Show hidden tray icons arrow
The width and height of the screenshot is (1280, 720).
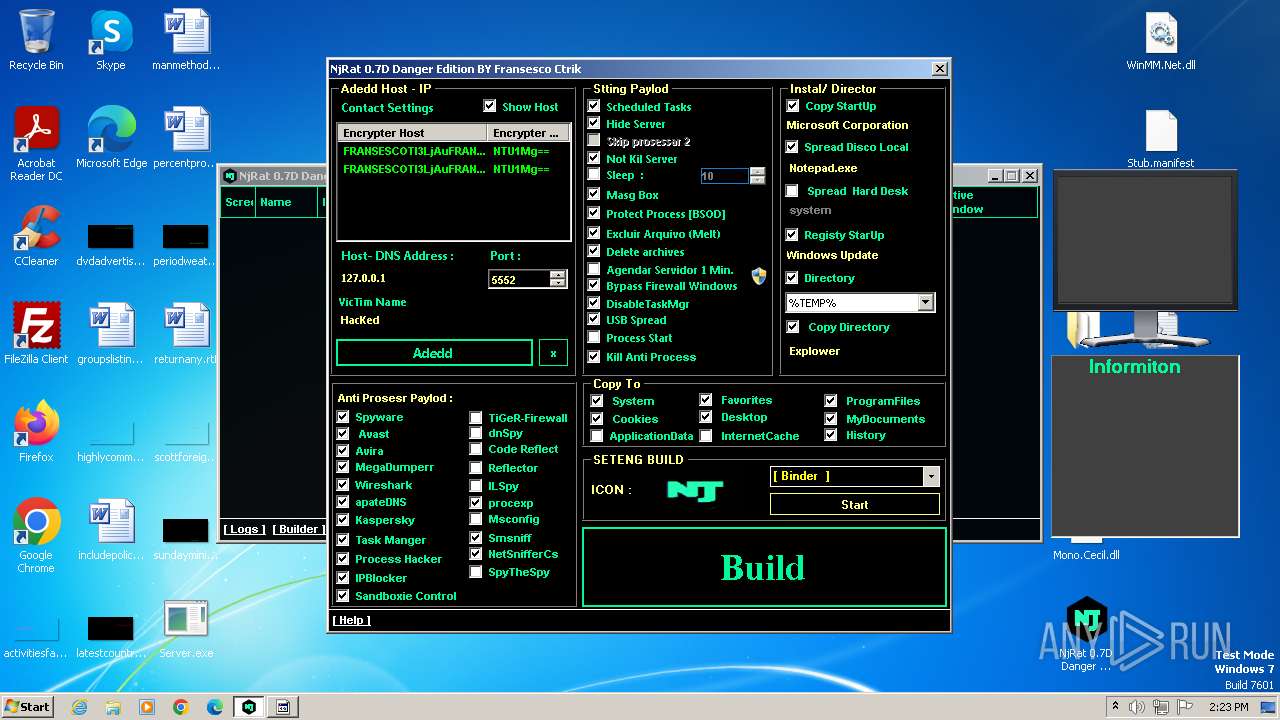[1115, 707]
